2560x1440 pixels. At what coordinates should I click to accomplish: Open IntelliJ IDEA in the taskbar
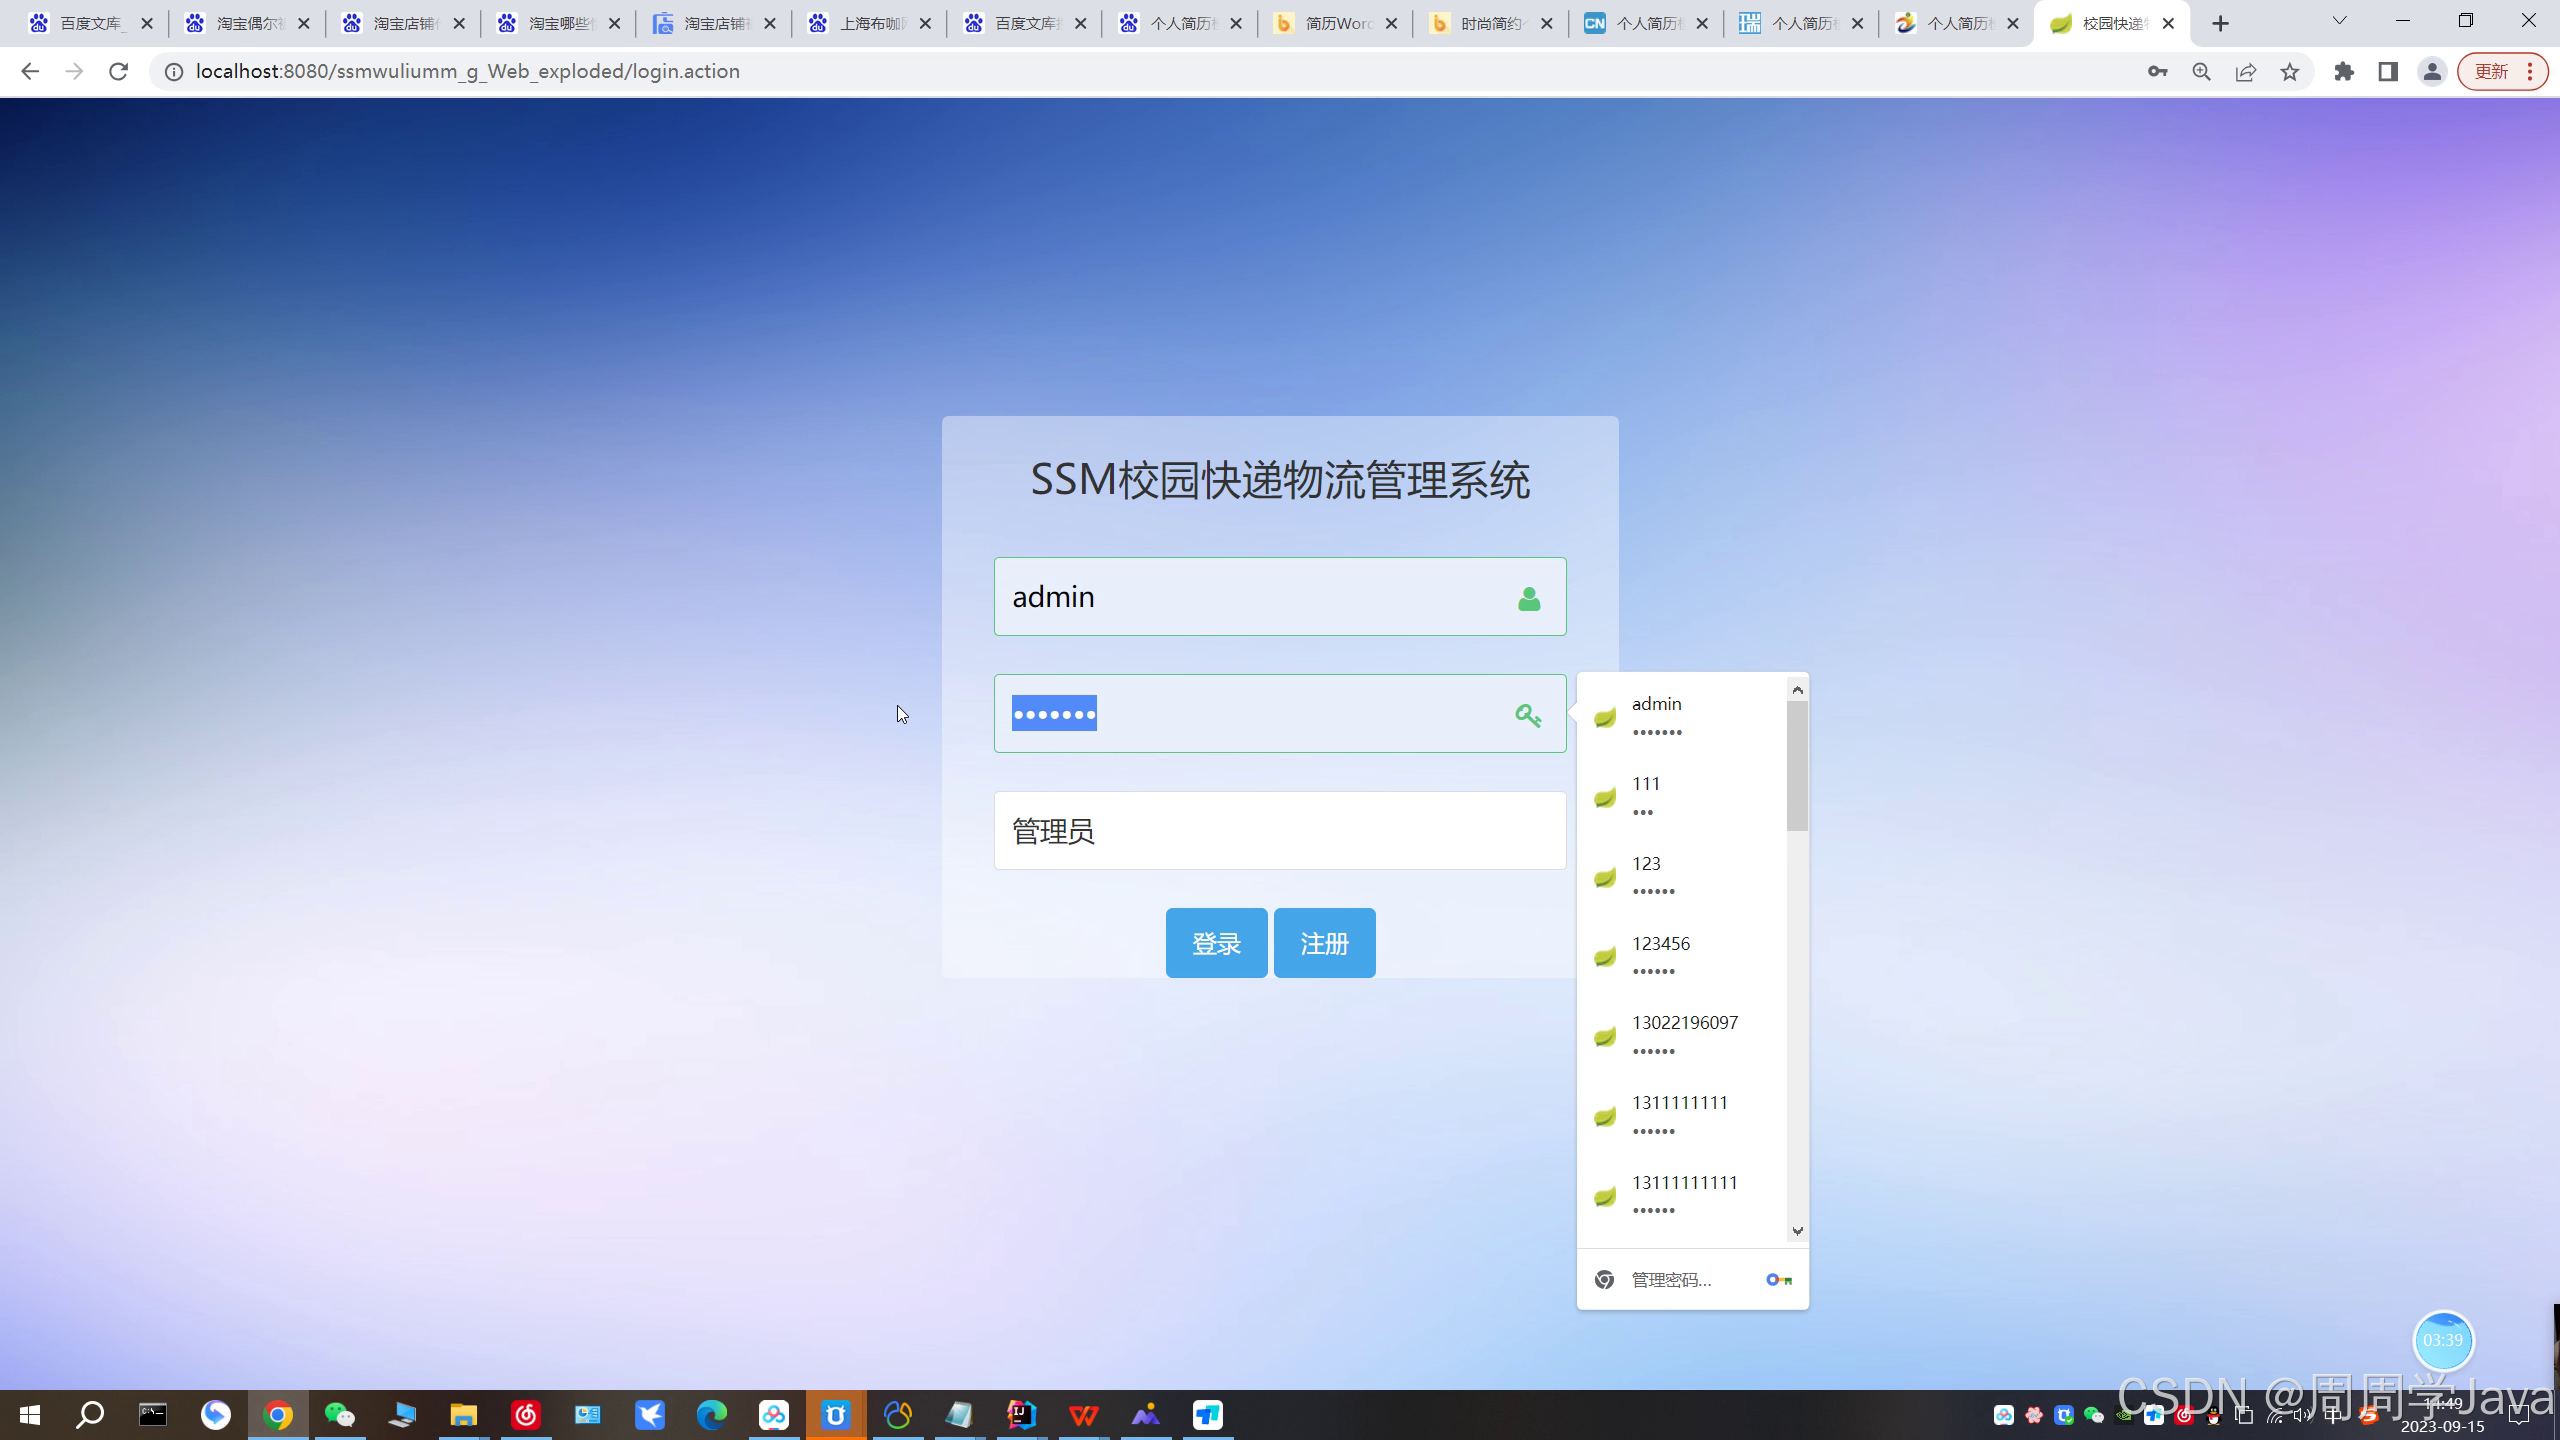pos(1021,1414)
